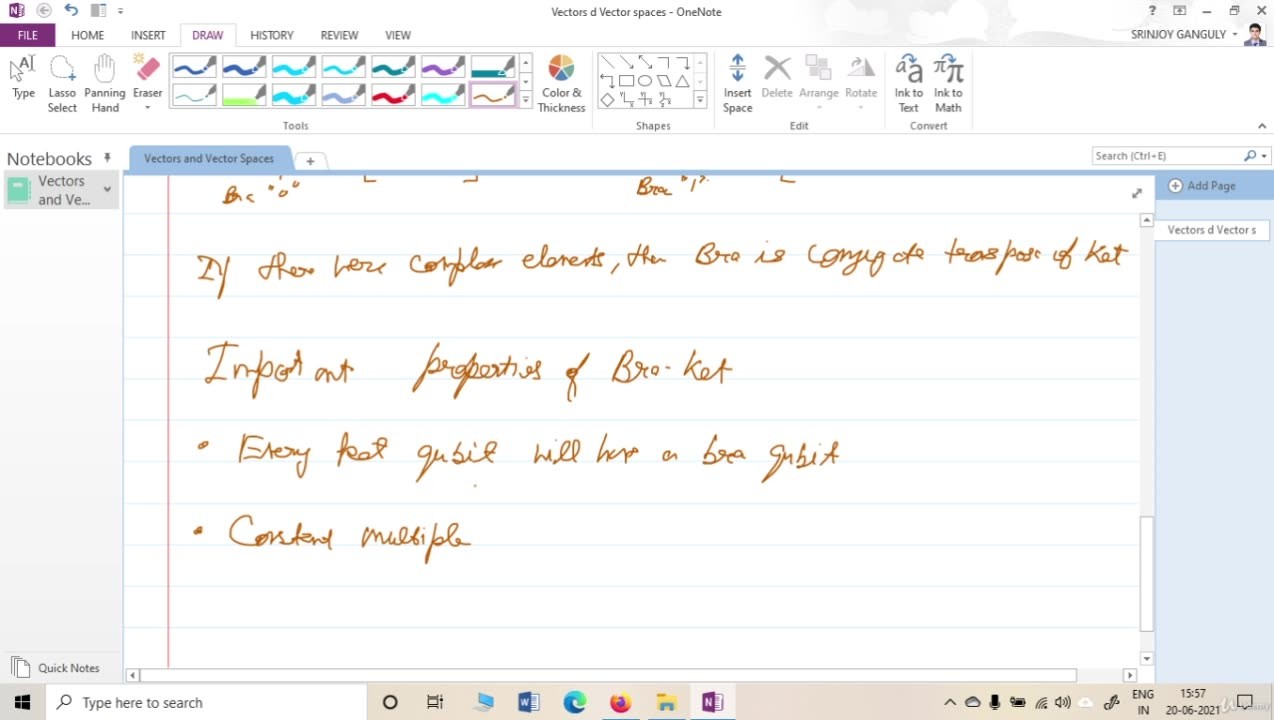Open Ribbon Display Options
The width and height of the screenshot is (1274, 720).
coord(1180,11)
